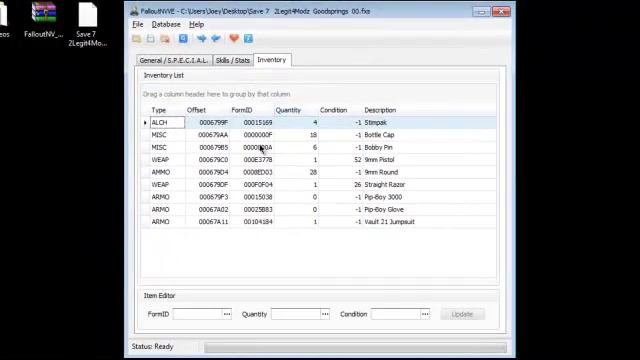Select the Straight Razor row
640x360 pixels.
319,184
